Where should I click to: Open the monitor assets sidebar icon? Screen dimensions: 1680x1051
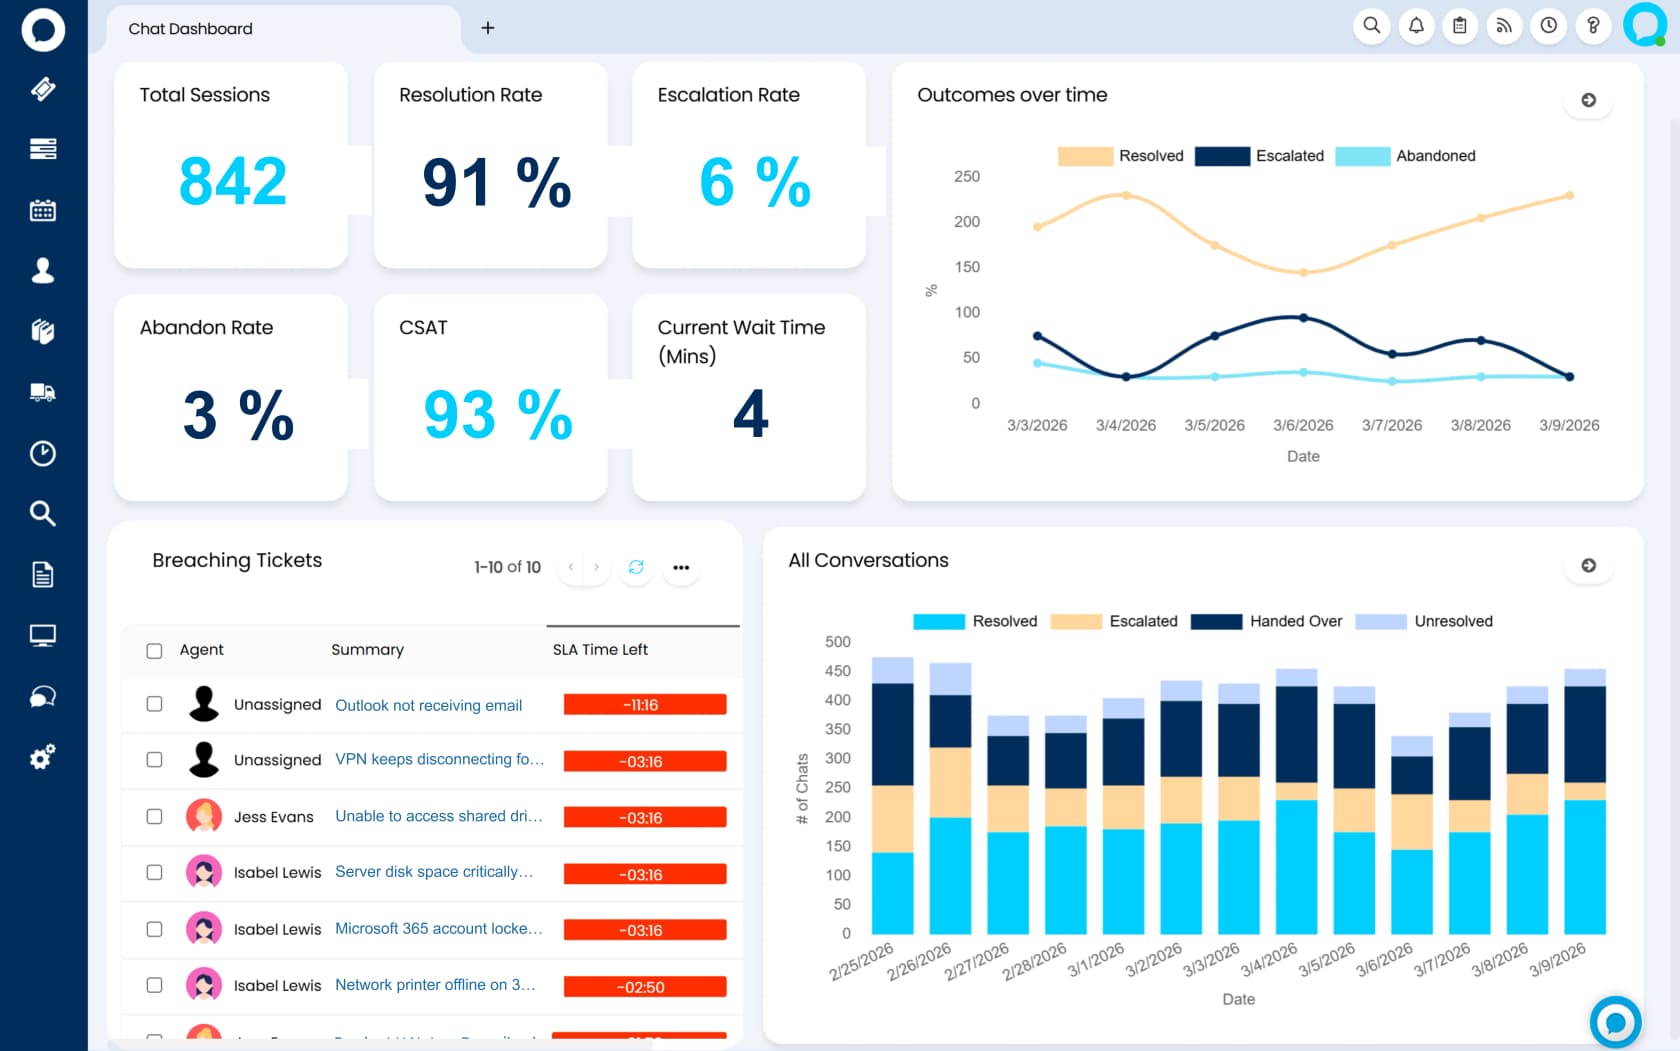pyautogui.click(x=43, y=635)
